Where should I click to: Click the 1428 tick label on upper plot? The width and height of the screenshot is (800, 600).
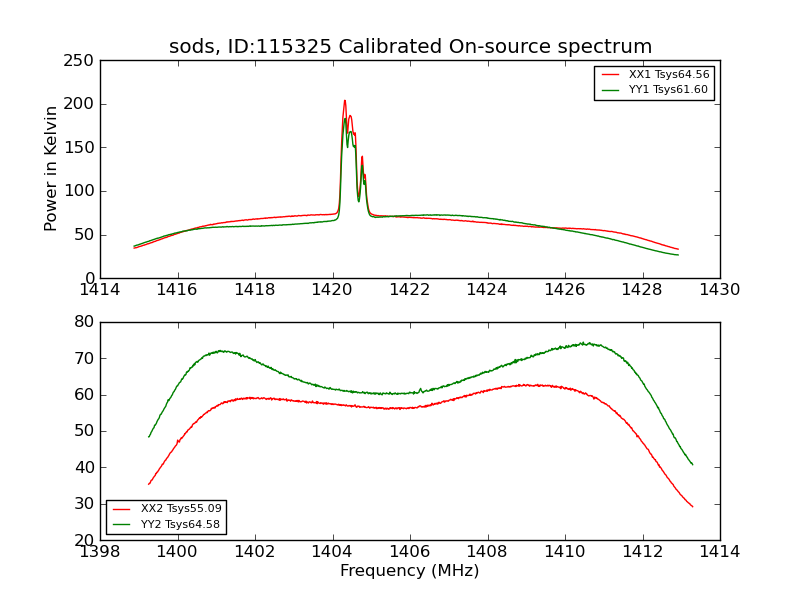coord(642,290)
